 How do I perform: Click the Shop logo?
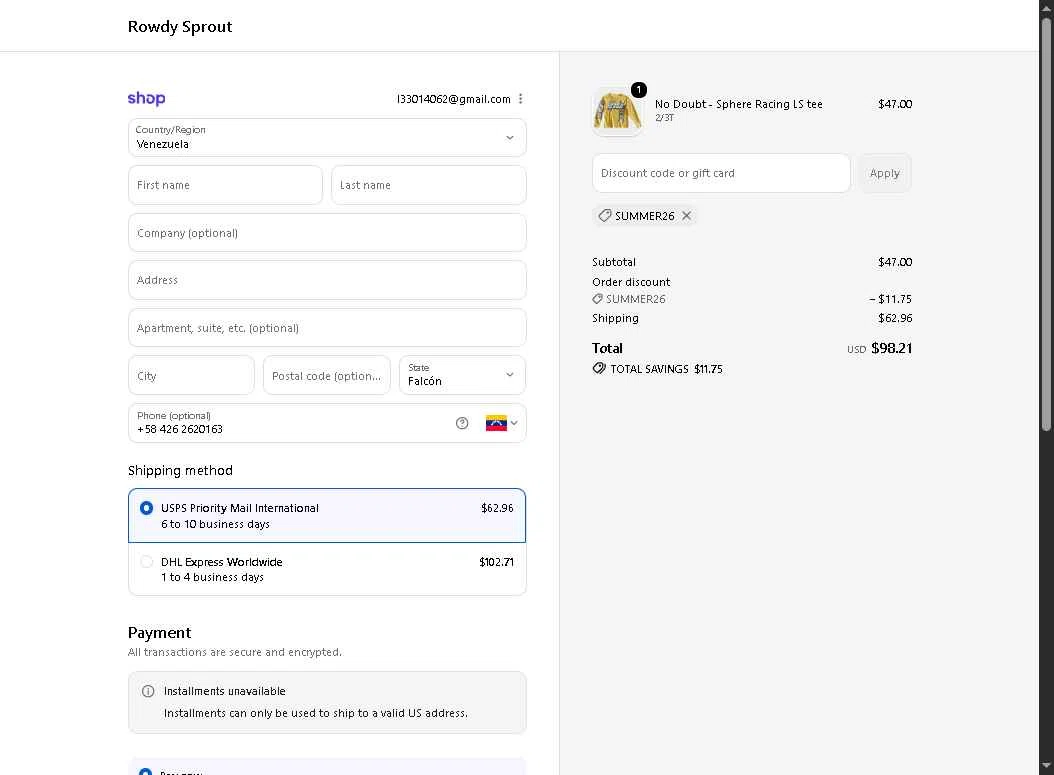coord(147,99)
